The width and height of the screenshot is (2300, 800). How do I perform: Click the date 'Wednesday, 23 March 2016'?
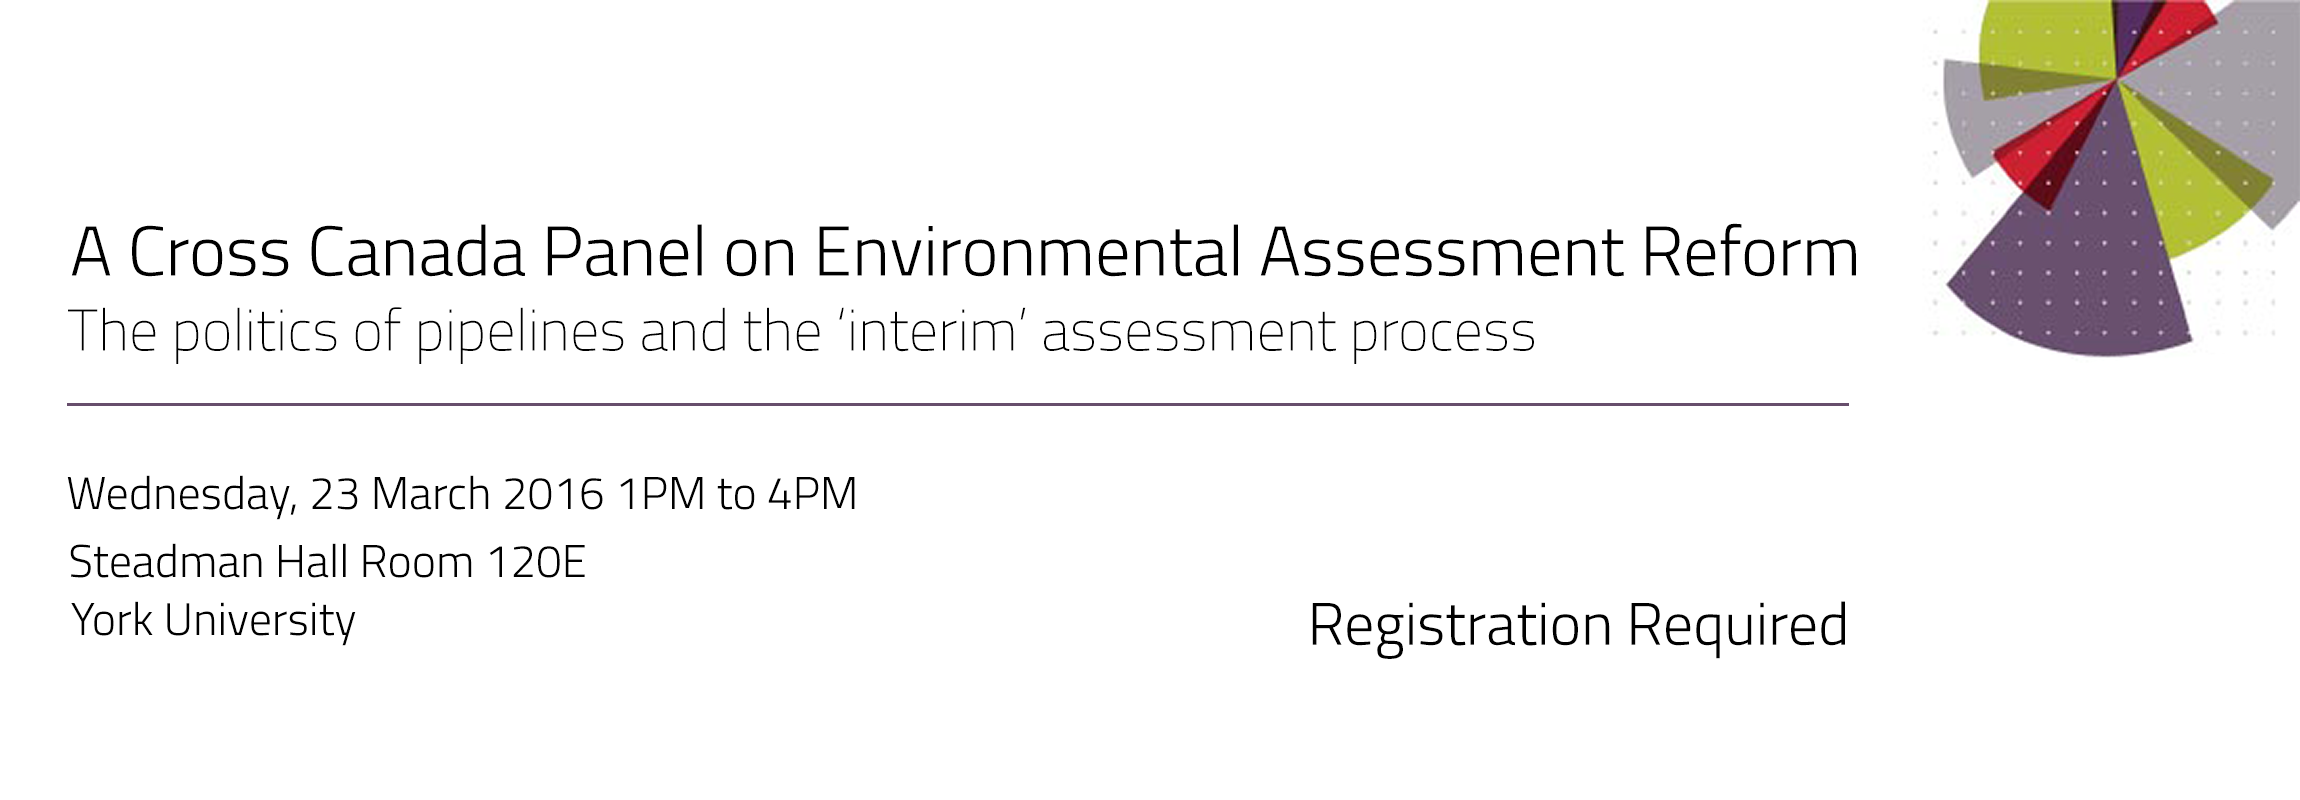coord(336,495)
